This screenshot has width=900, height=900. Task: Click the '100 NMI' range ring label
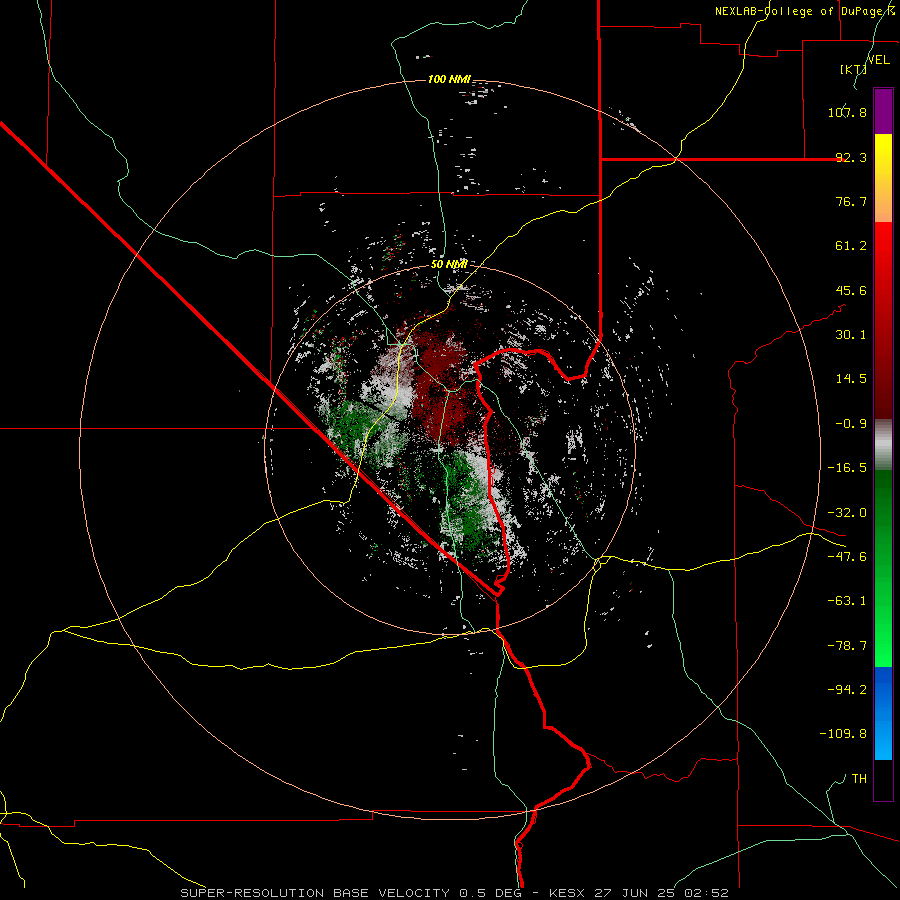(449, 79)
